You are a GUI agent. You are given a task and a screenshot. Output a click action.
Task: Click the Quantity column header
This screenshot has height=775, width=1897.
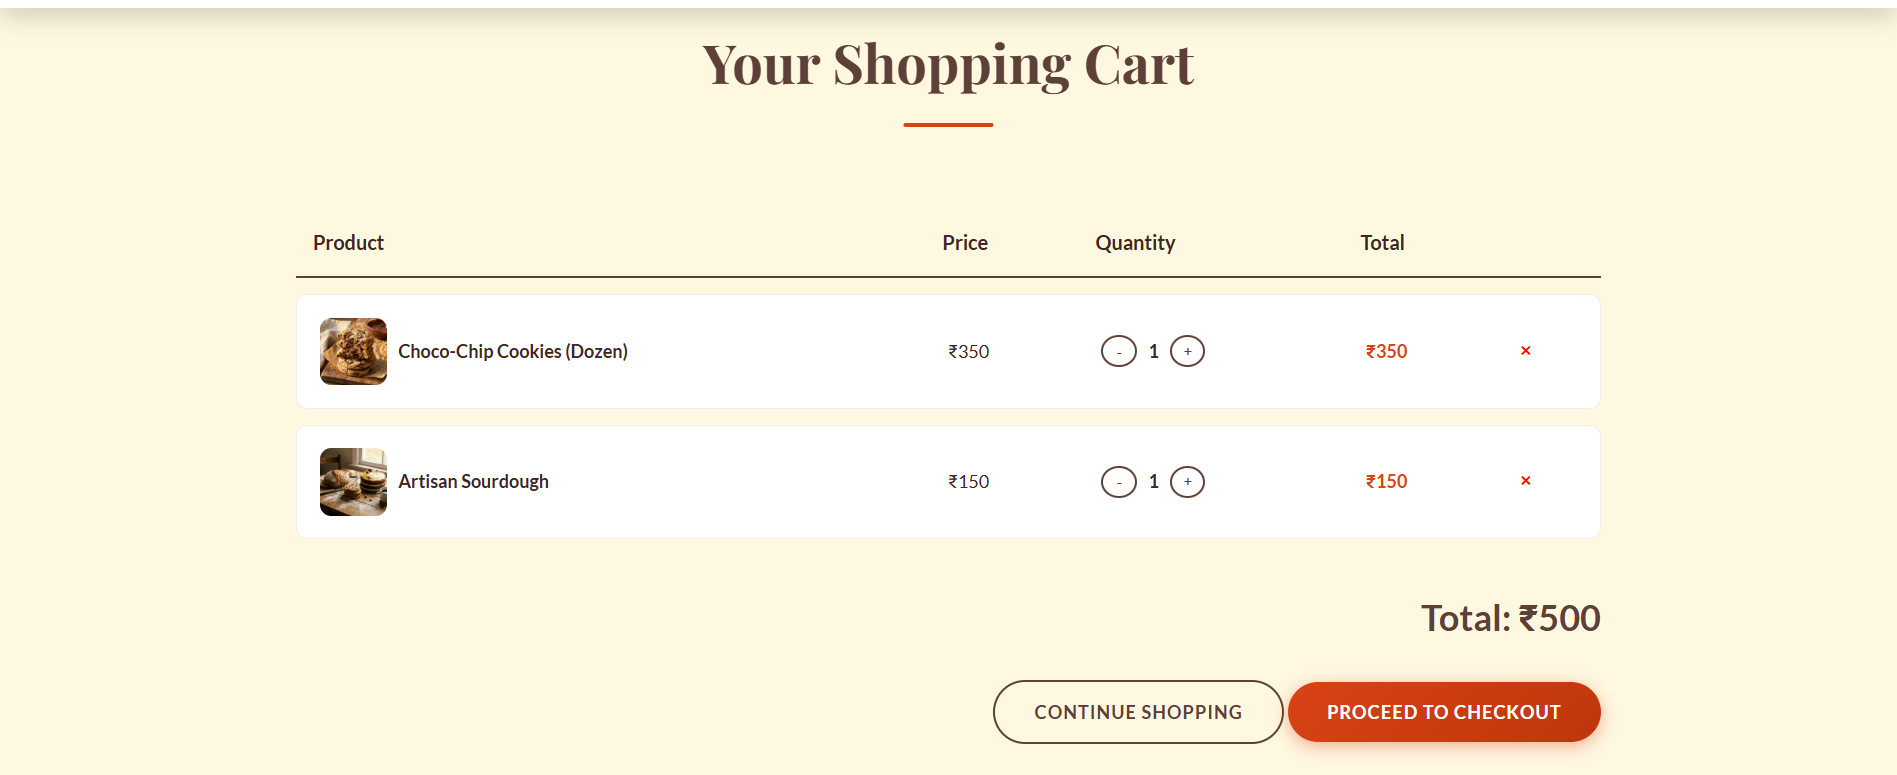click(x=1135, y=242)
